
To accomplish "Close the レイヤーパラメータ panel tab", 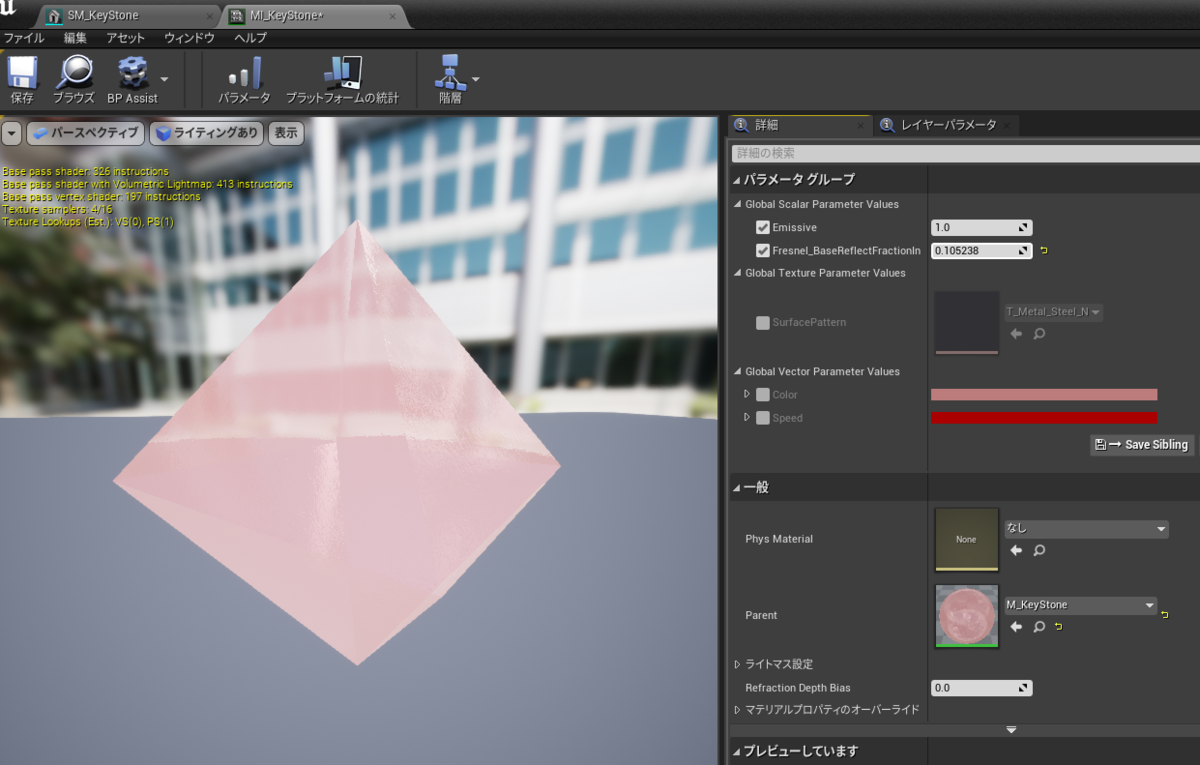I will [x=1007, y=125].
